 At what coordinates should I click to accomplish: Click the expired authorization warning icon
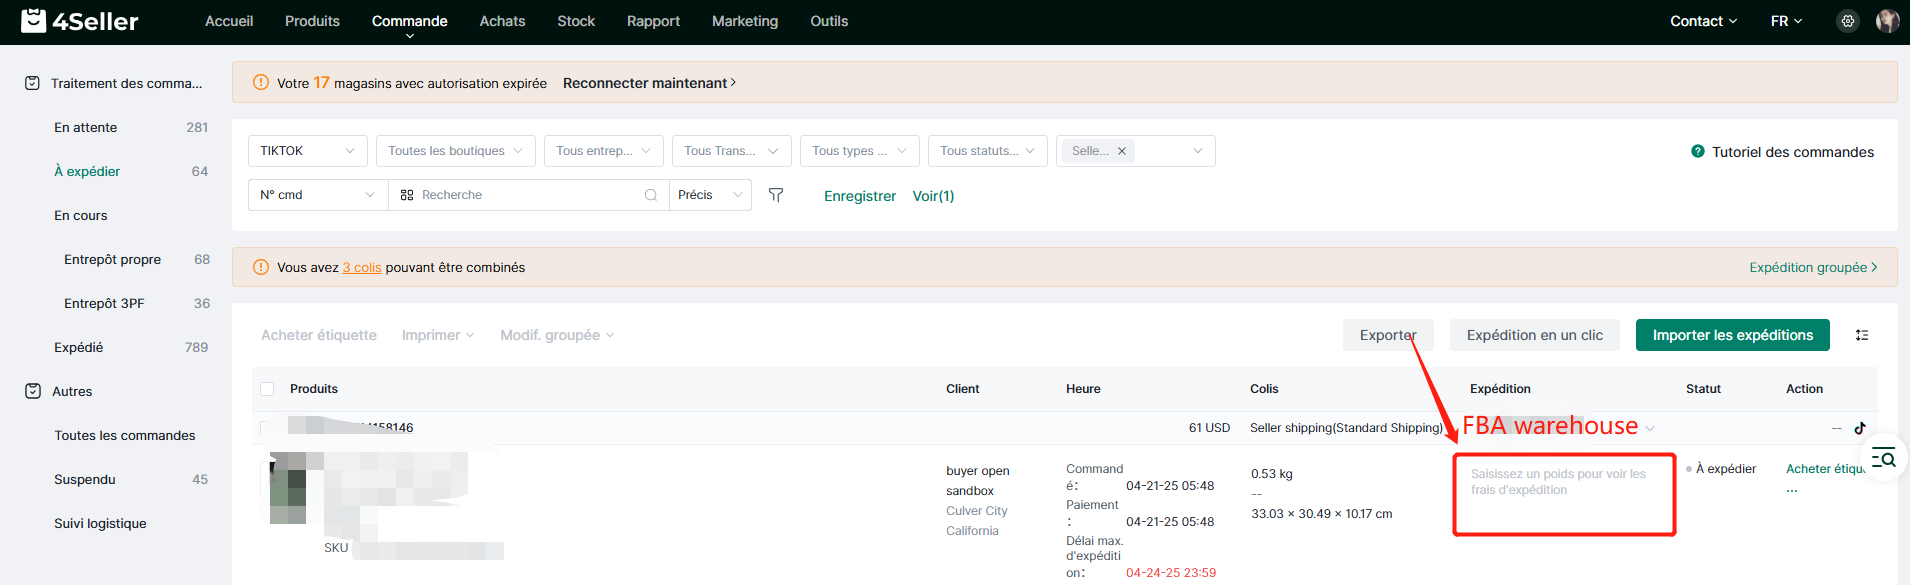(261, 82)
